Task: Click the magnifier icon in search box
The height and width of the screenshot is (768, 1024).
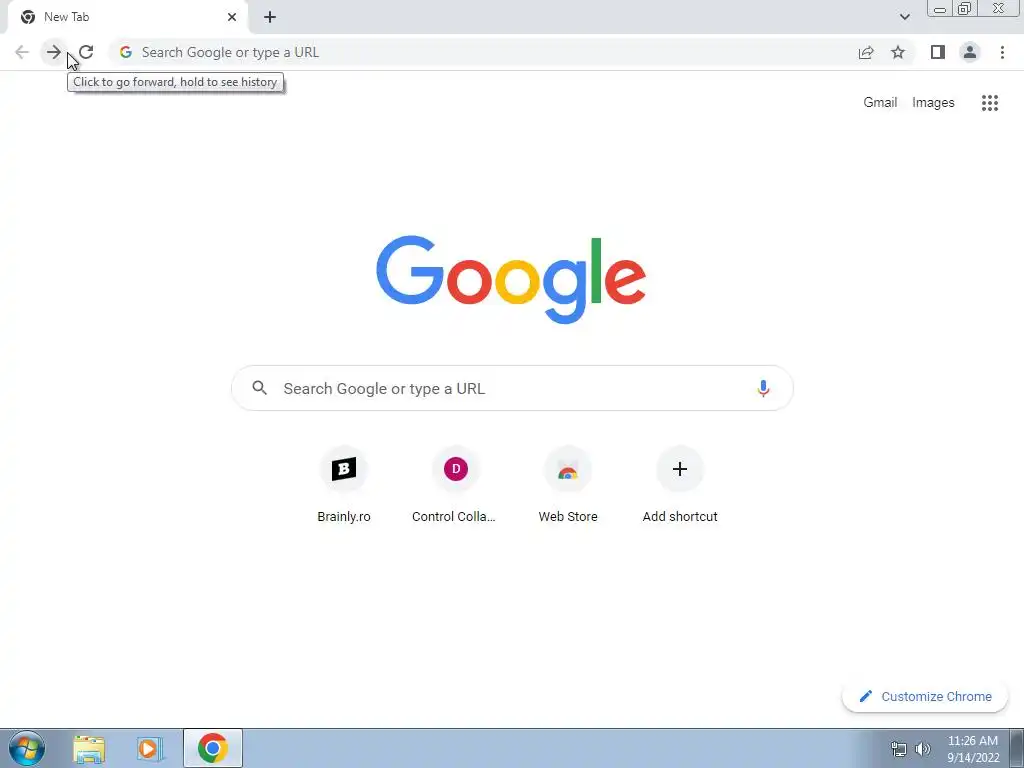Action: pos(260,388)
